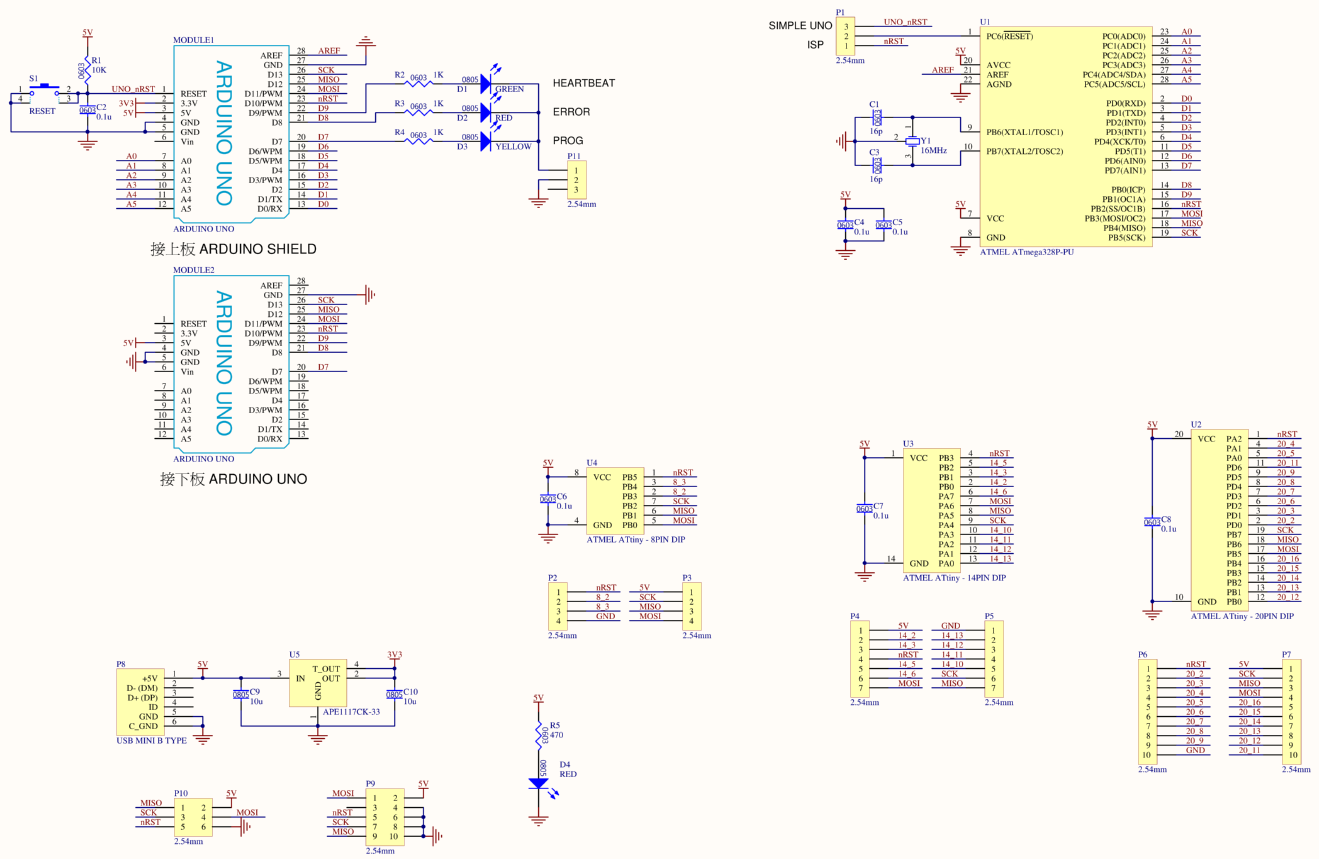Select capacitor C9 10u at regulator input
This screenshot has width=1319, height=859.
click(x=241, y=694)
